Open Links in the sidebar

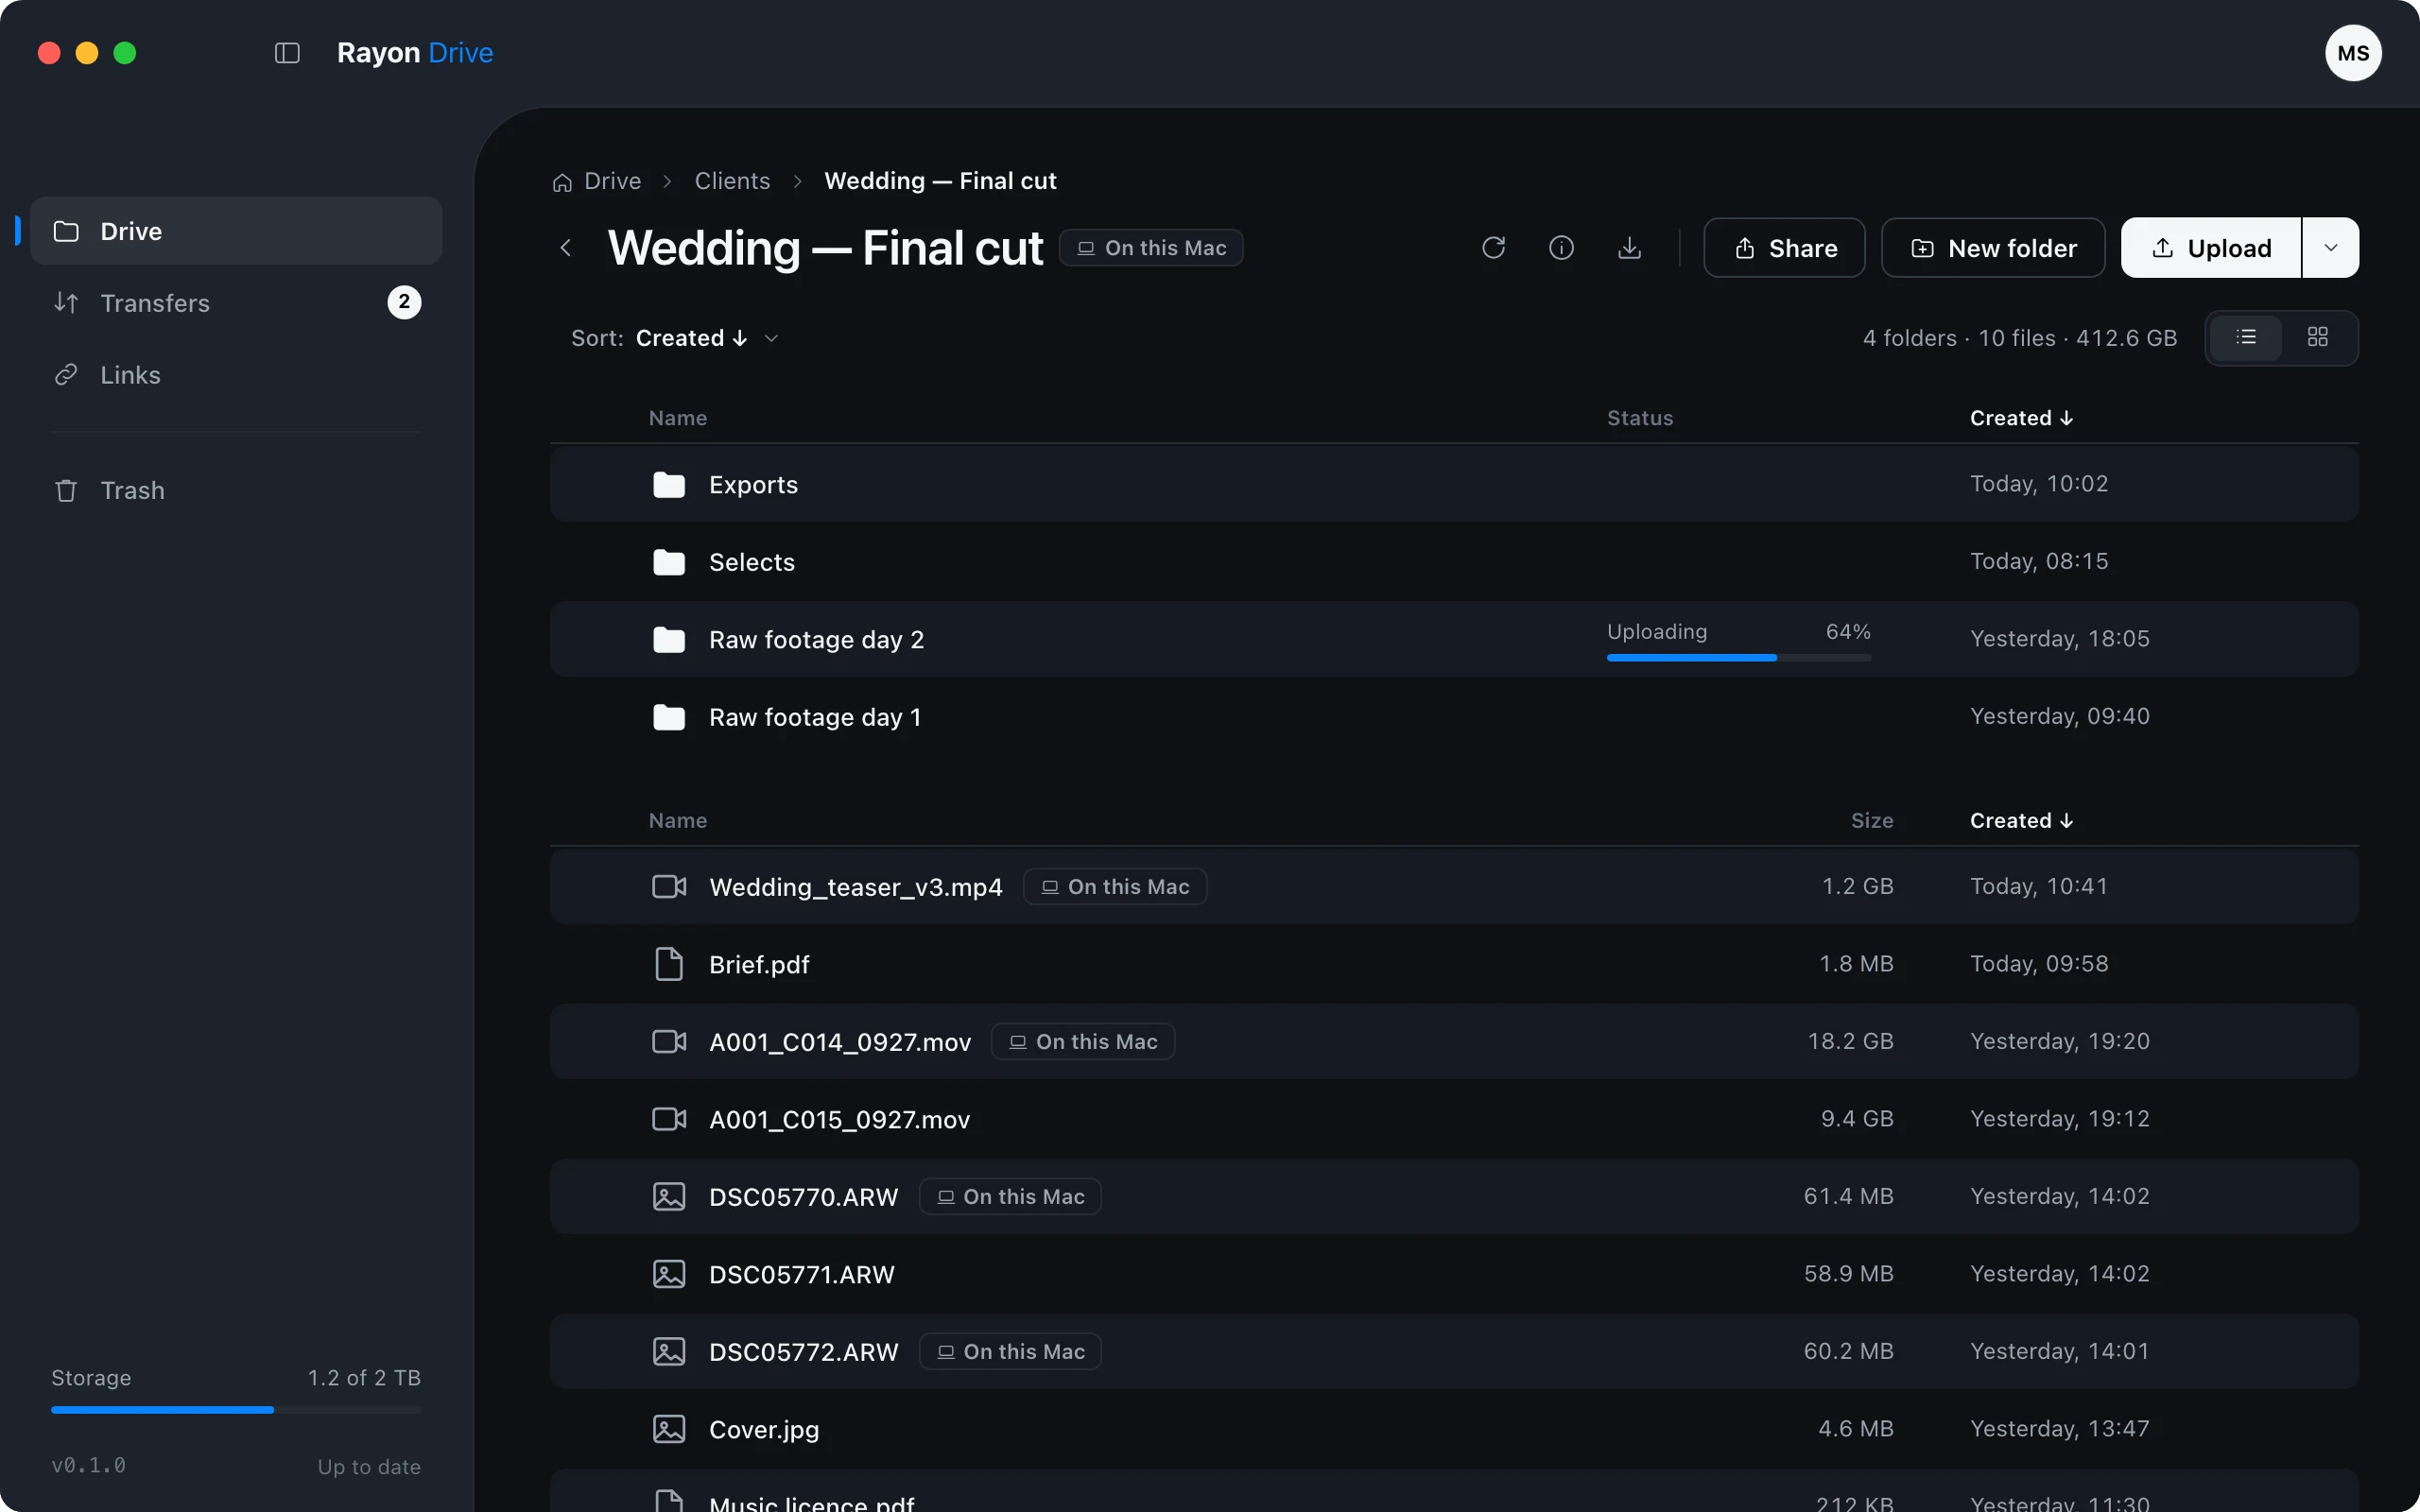[236, 375]
